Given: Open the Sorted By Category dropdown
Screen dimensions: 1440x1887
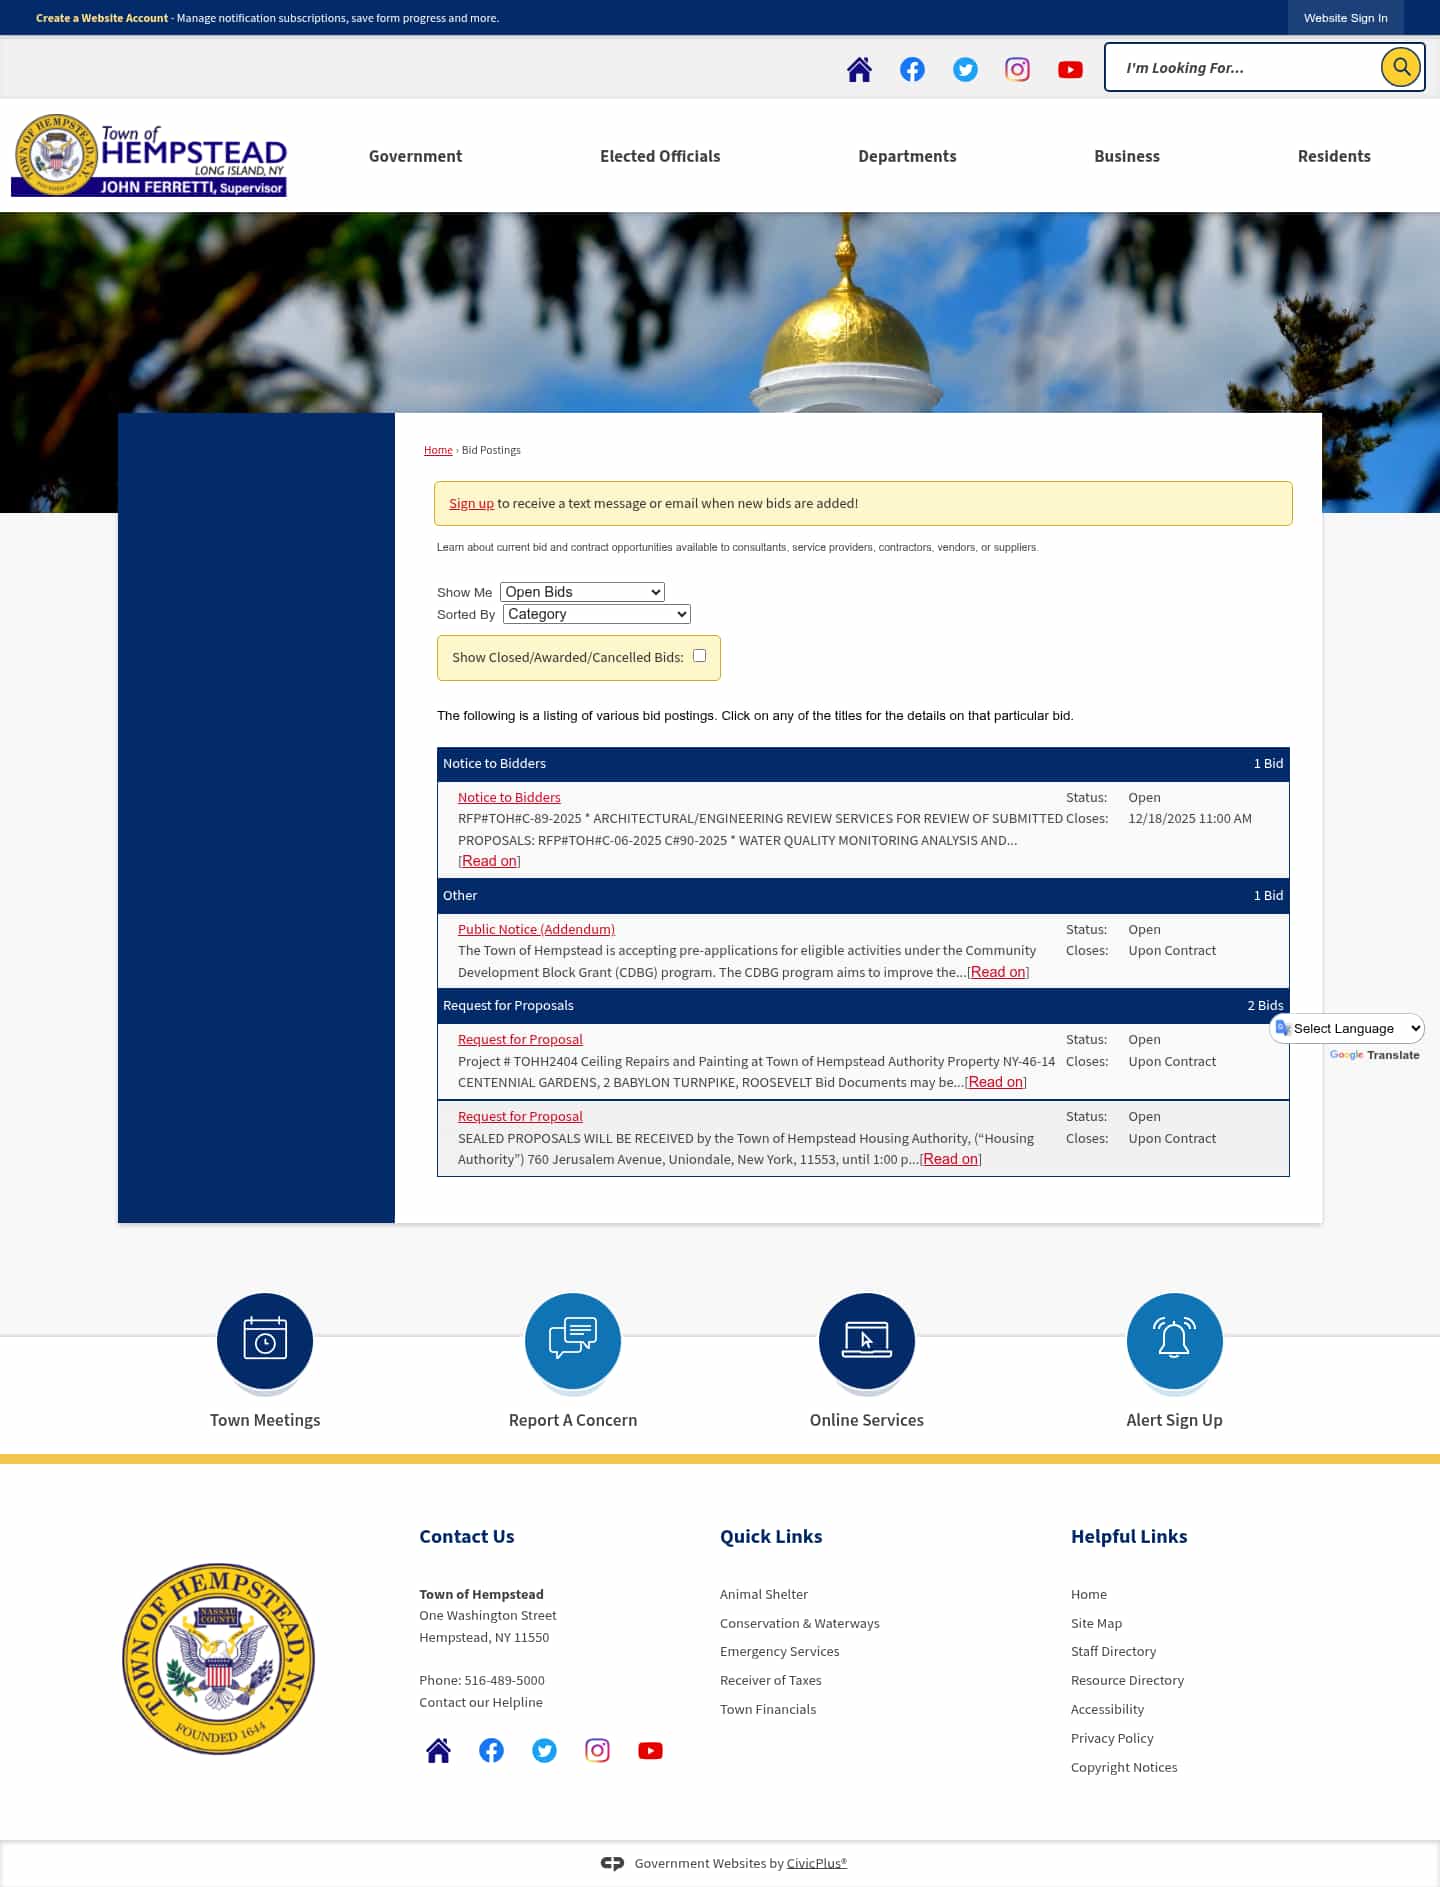Looking at the screenshot, I should [597, 614].
